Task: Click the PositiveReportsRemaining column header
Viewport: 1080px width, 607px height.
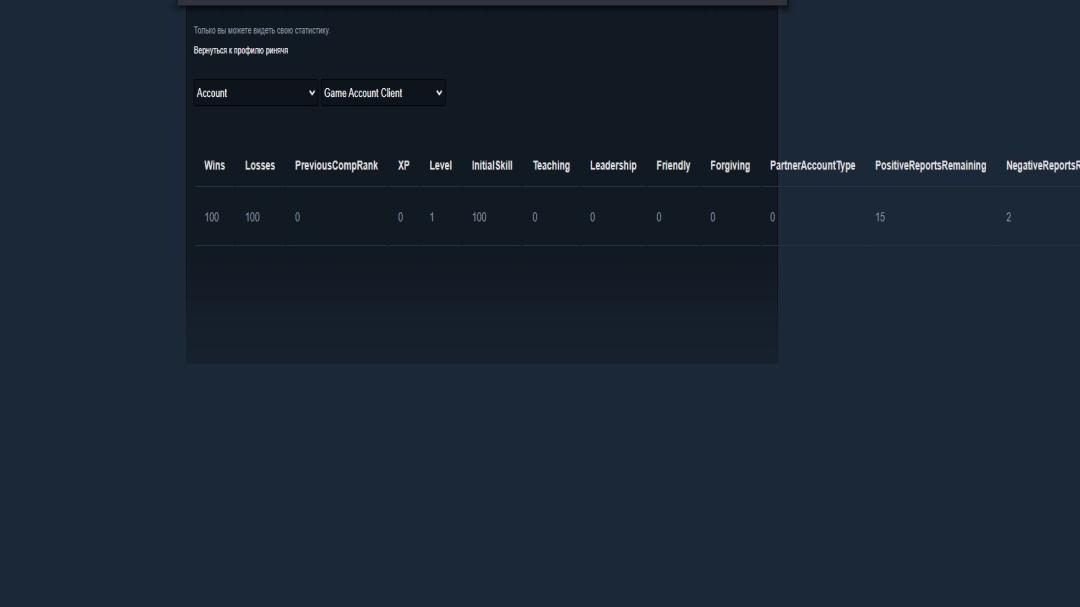Action: tap(931, 165)
